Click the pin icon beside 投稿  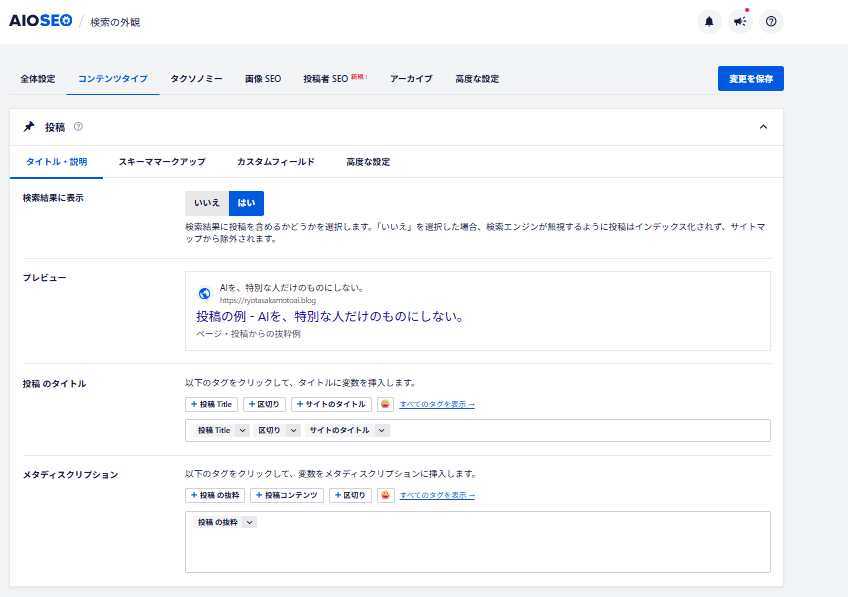29,127
